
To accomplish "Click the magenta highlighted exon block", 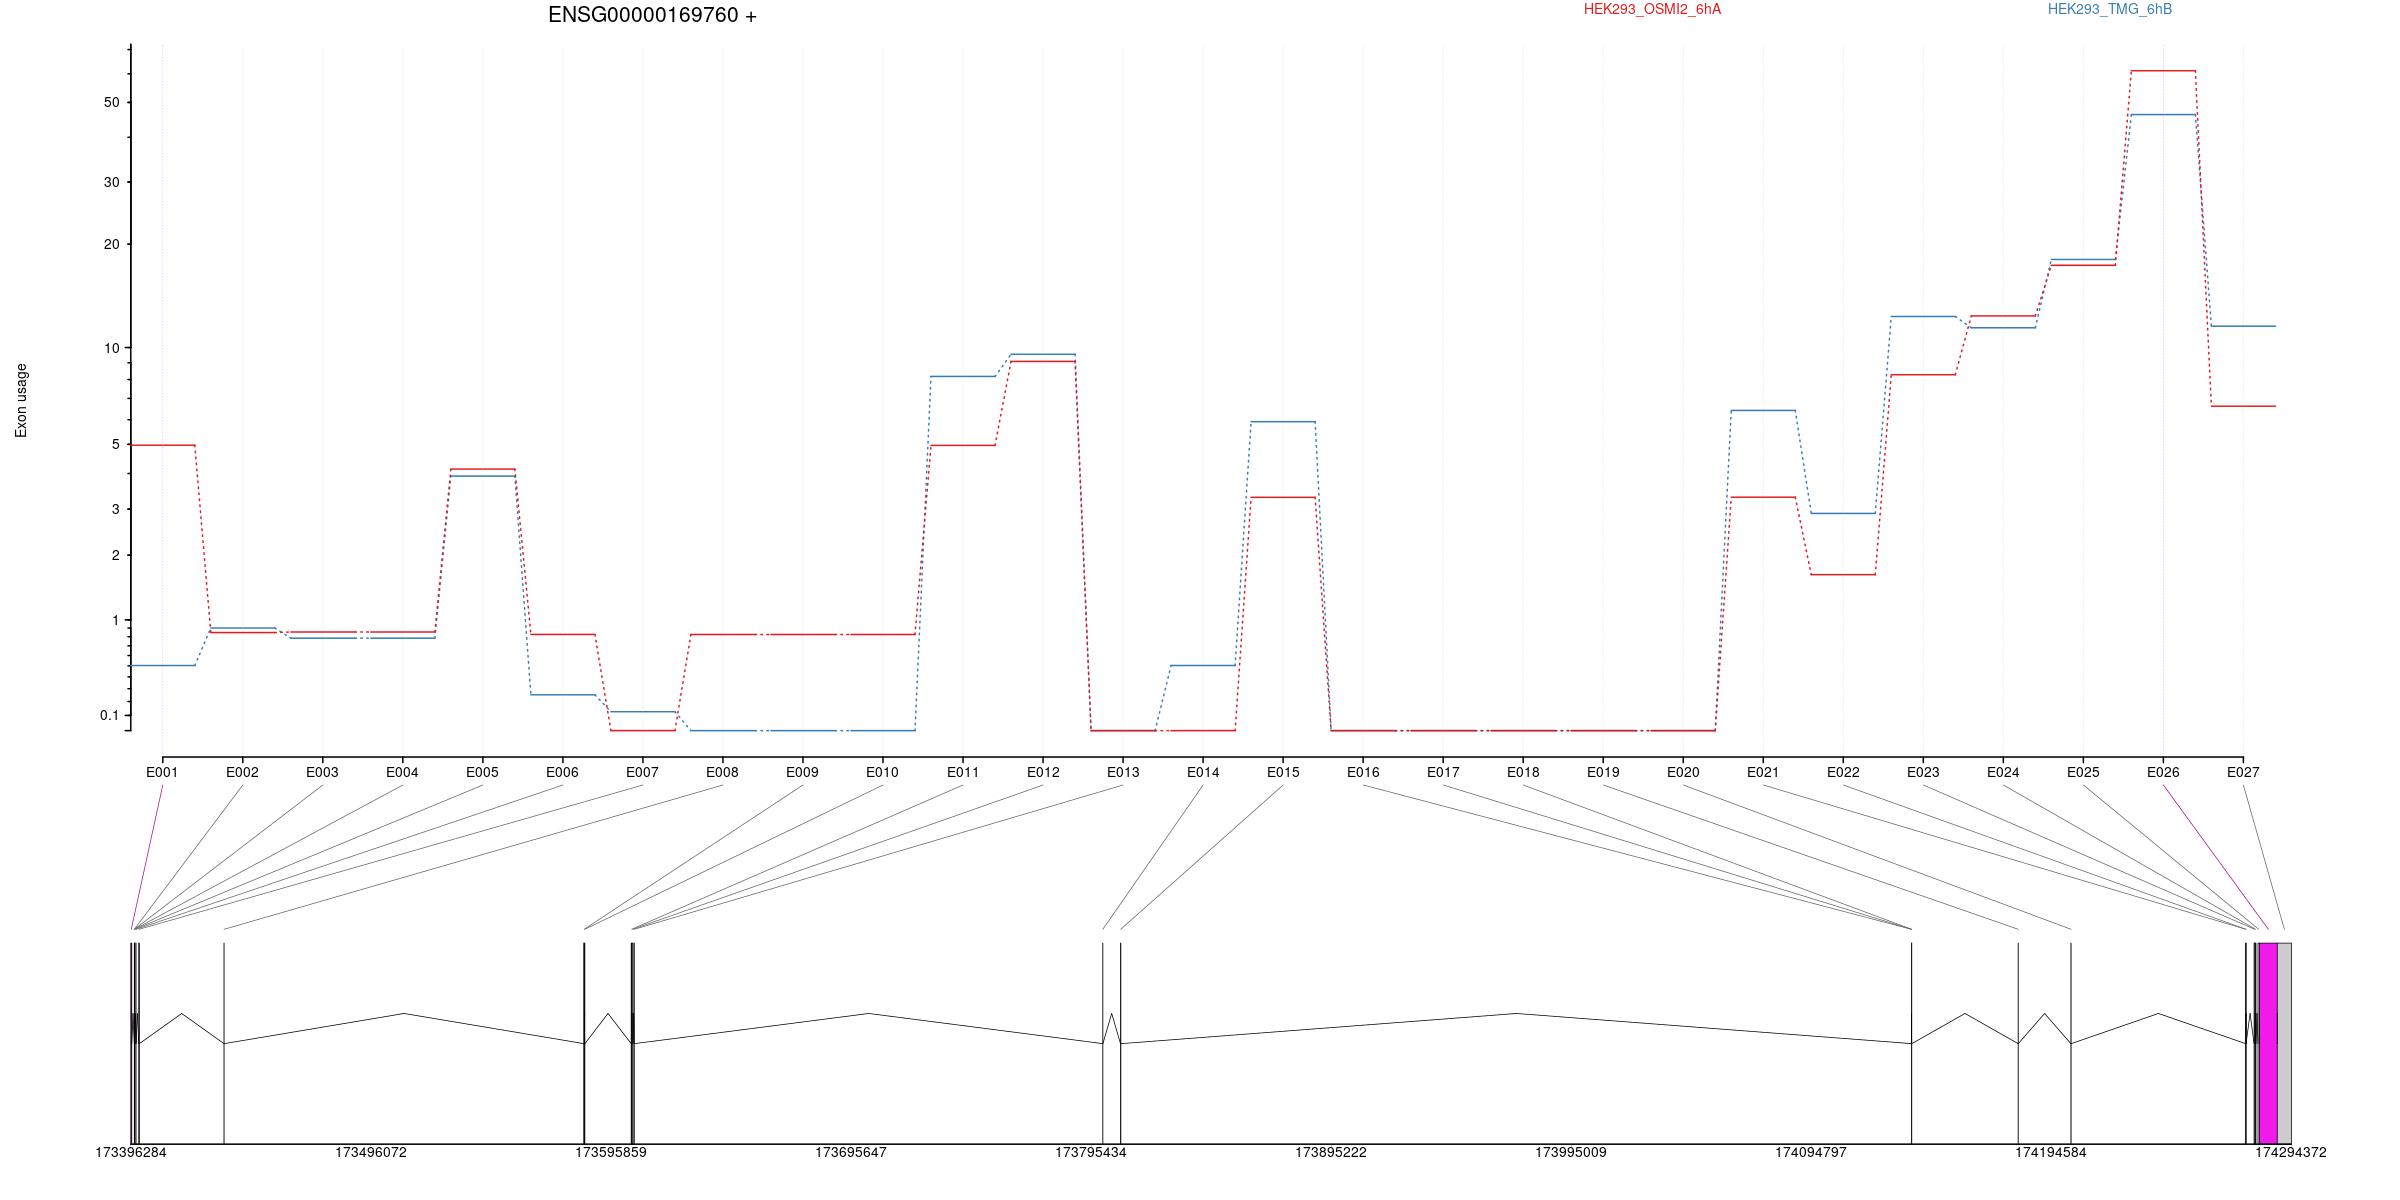I will click(2268, 1043).
